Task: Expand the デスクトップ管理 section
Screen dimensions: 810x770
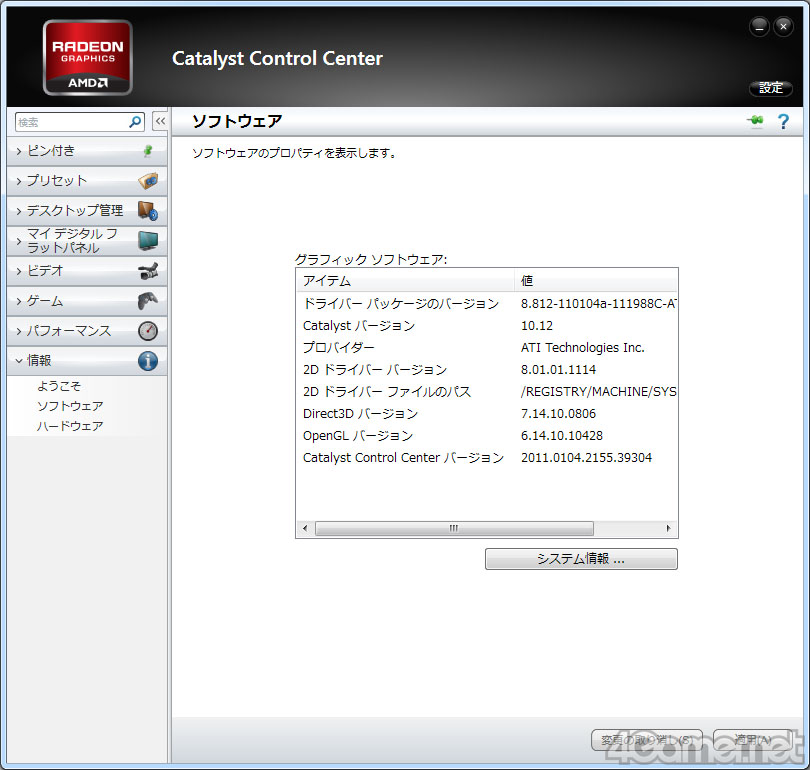Action: tap(87, 211)
